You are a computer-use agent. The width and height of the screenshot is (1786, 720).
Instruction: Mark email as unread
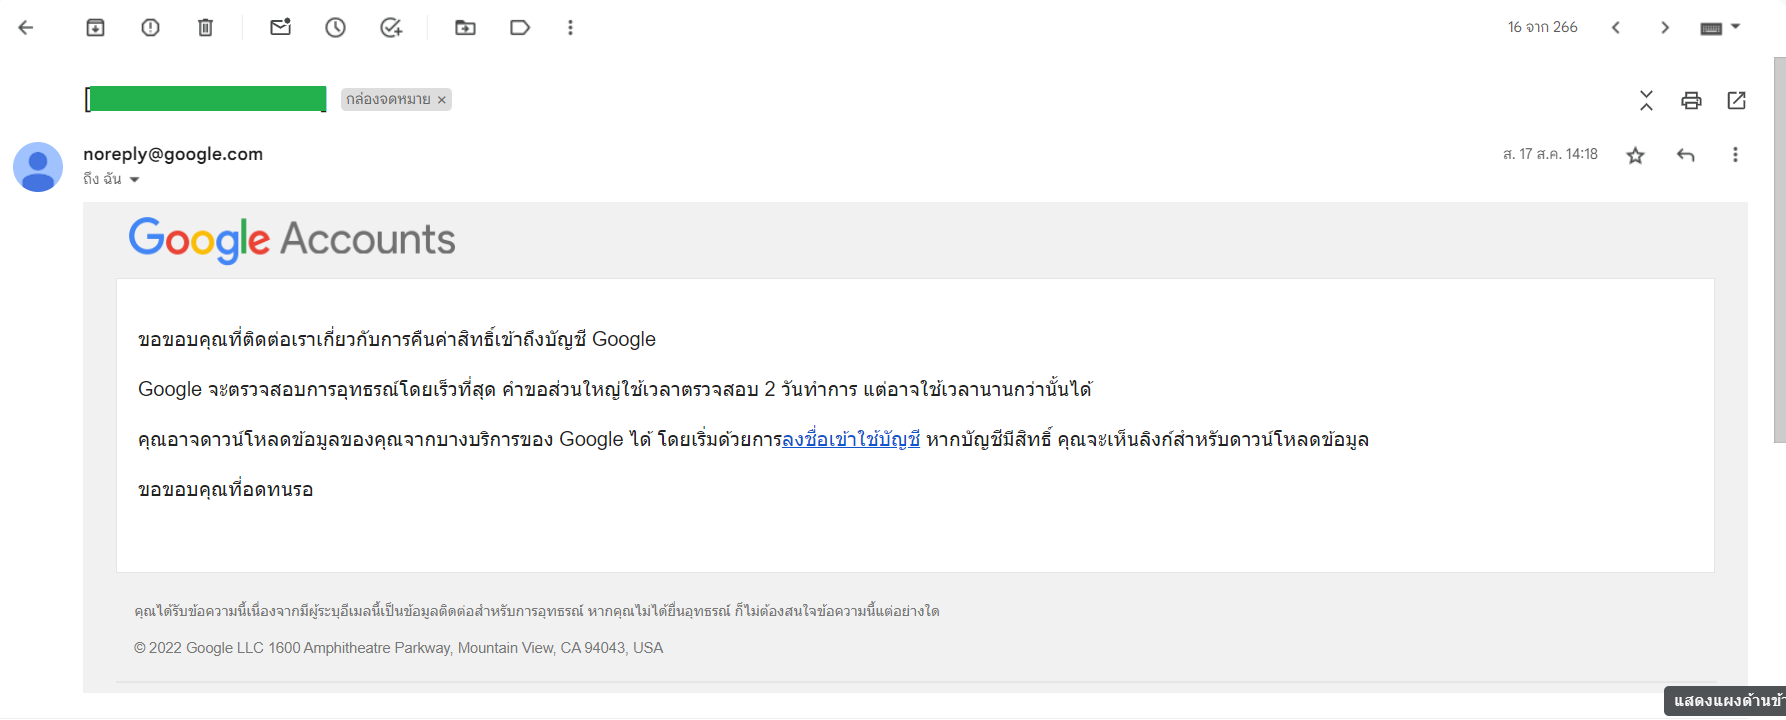[x=281, y=28]
